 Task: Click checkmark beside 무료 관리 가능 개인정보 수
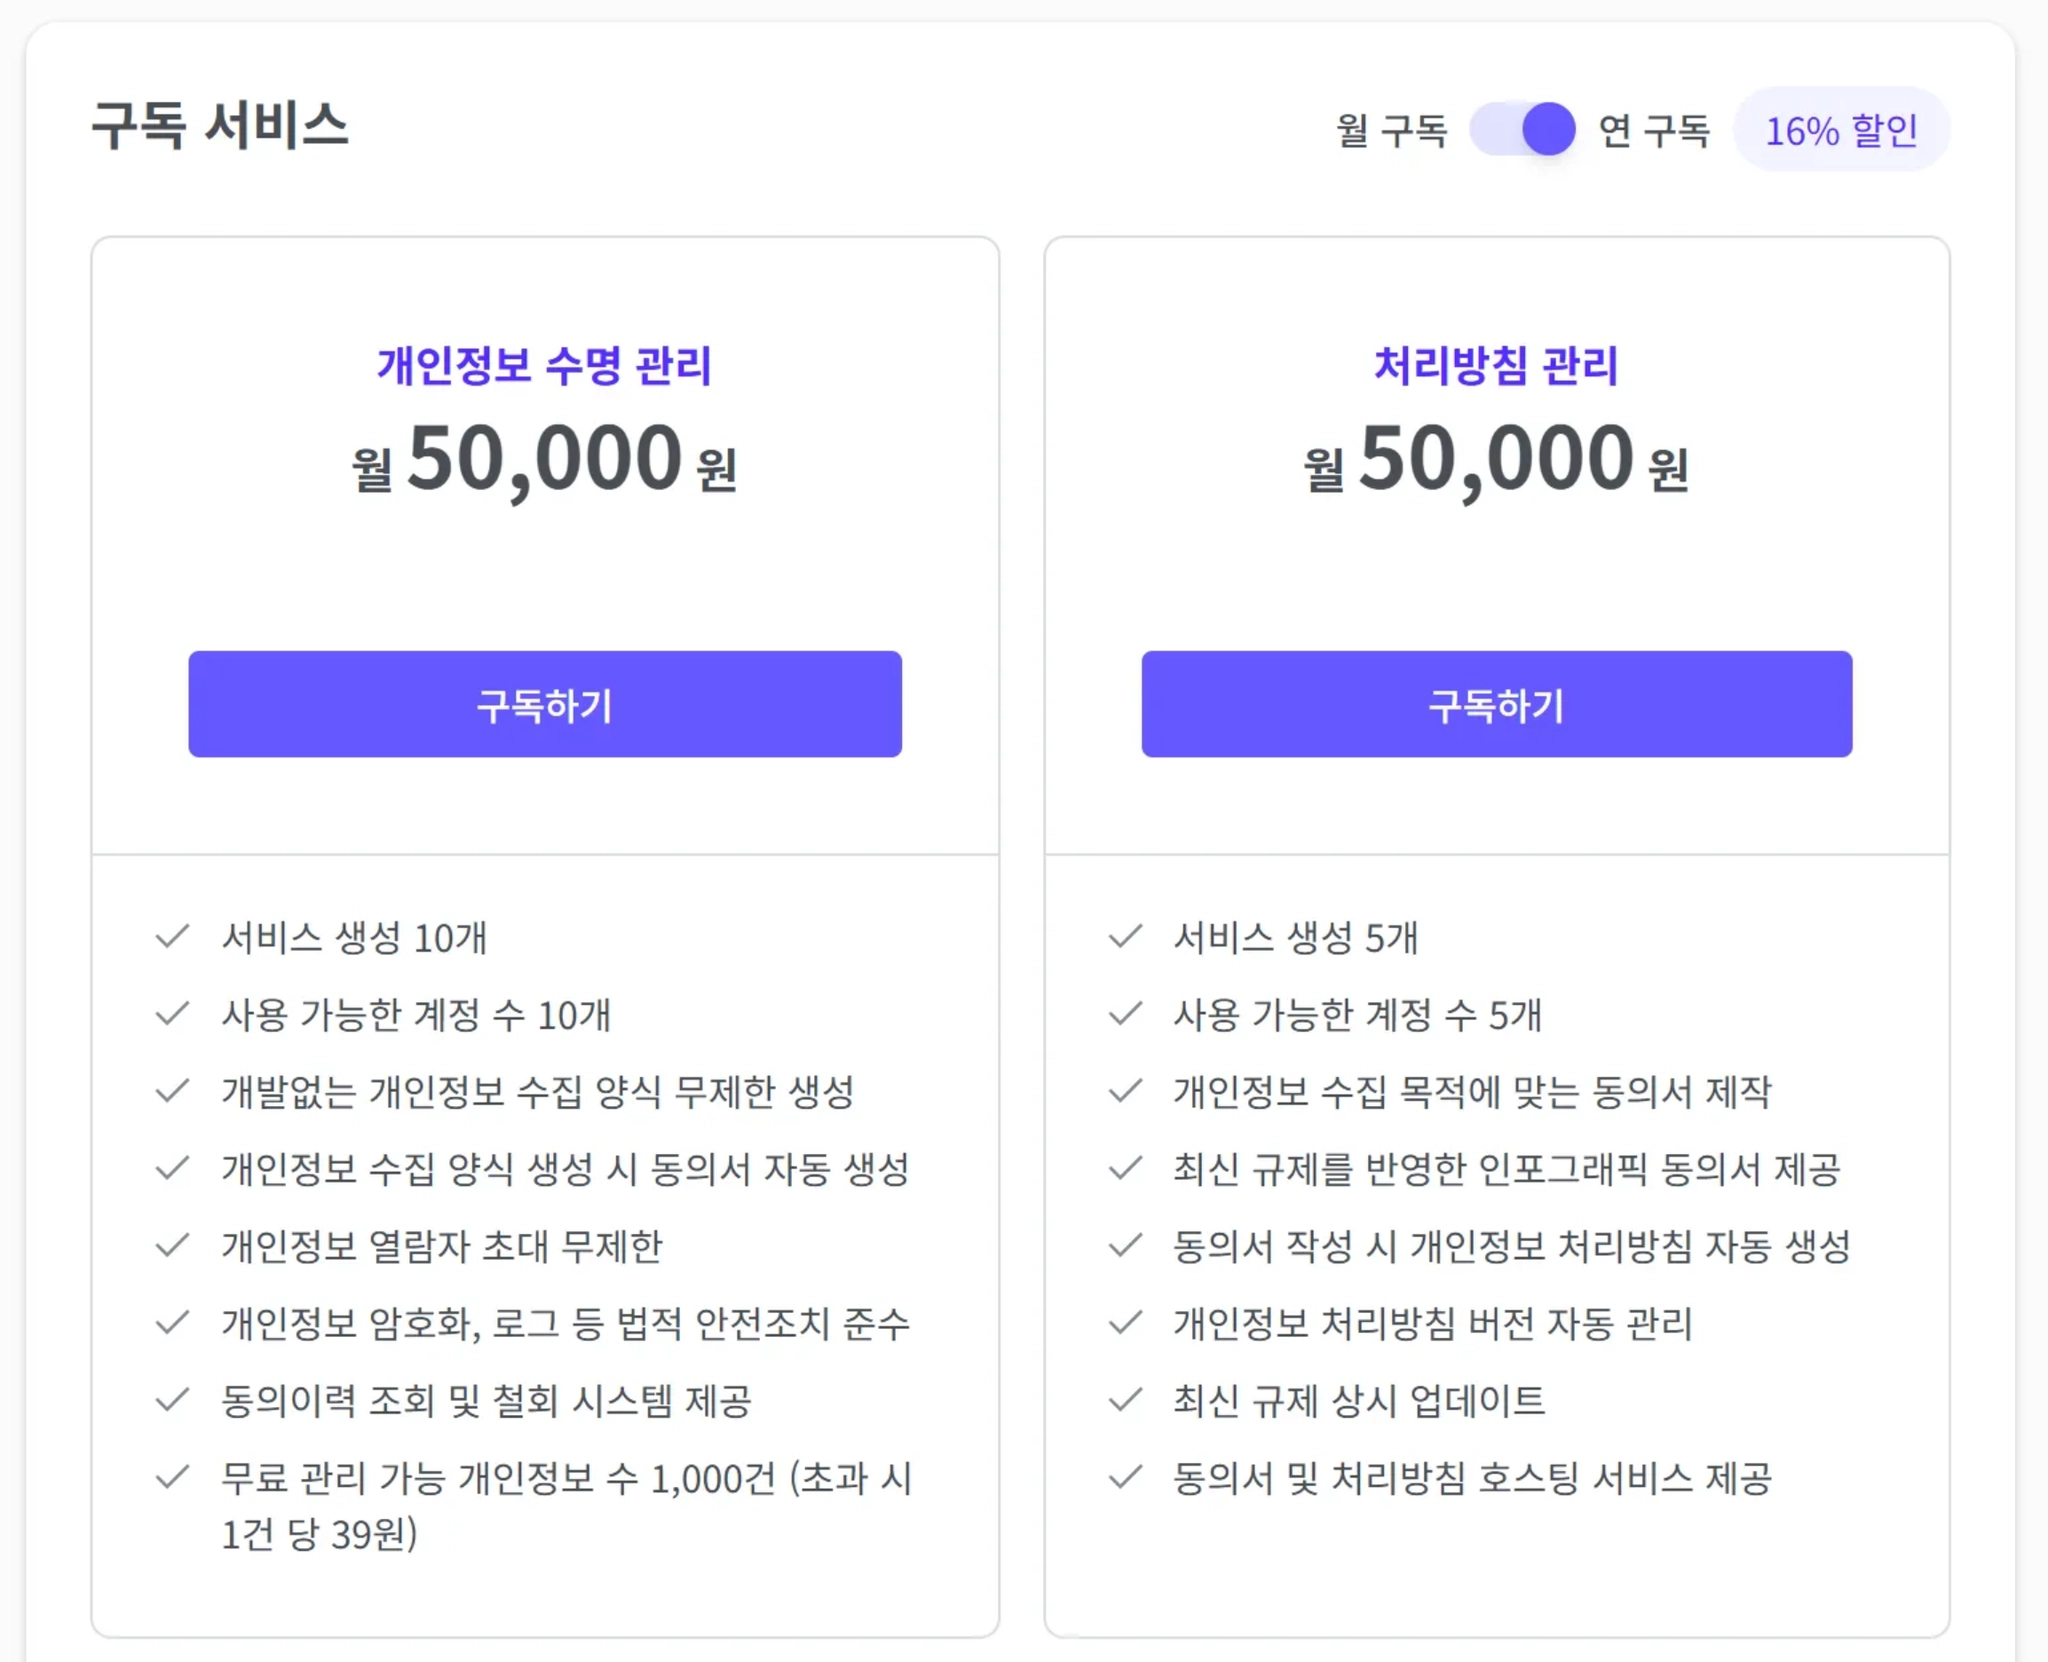(x=173, y=1477)
